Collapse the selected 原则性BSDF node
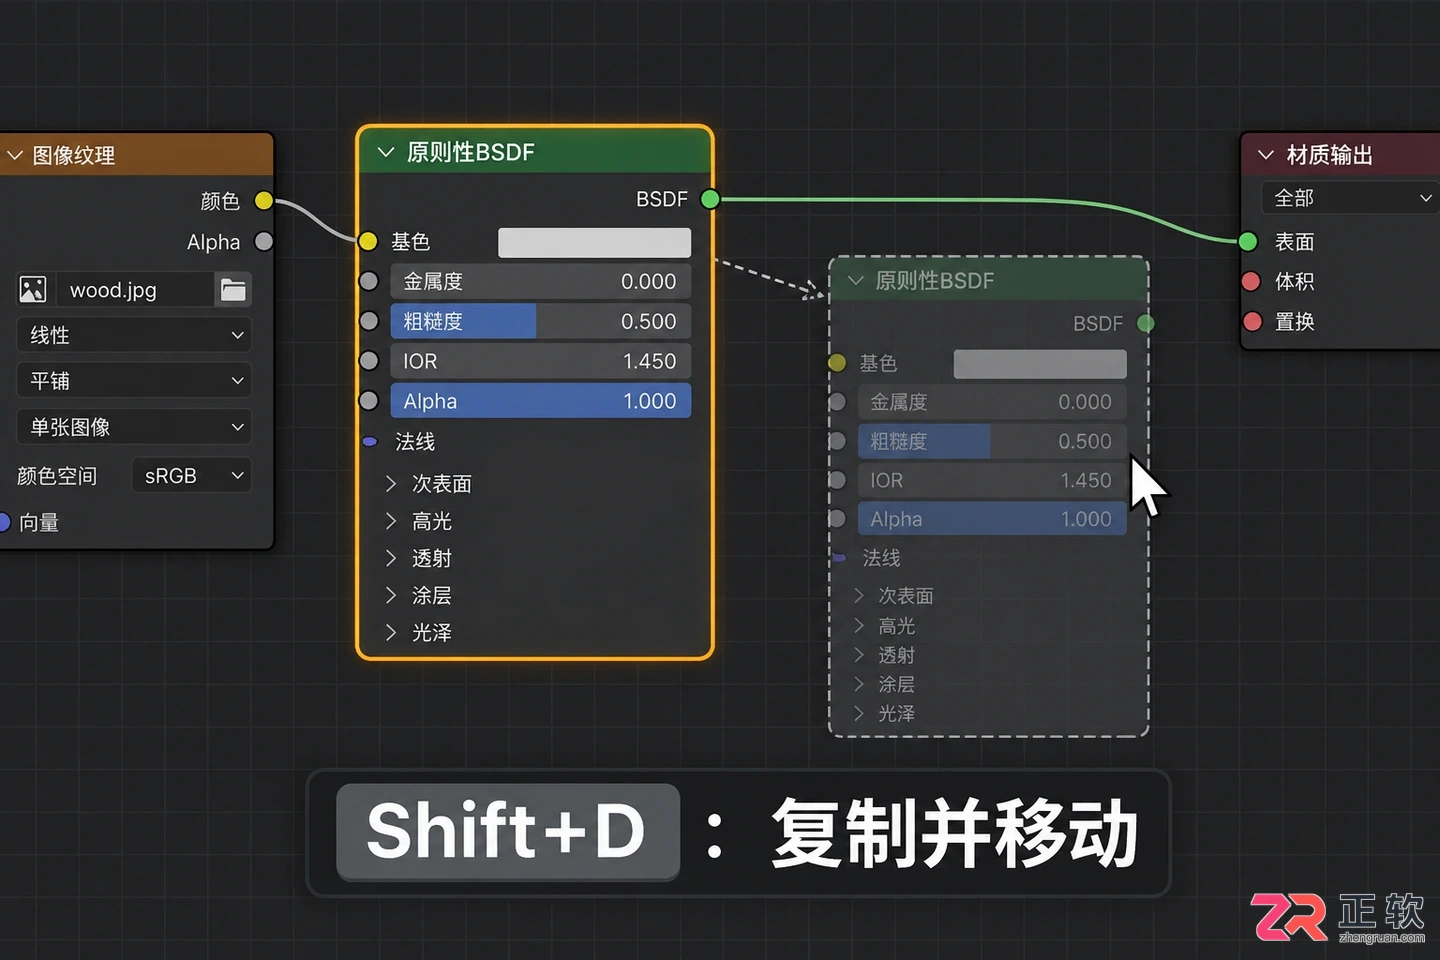The width and height of the screenshot is (1440, 960). coord(386,152)
